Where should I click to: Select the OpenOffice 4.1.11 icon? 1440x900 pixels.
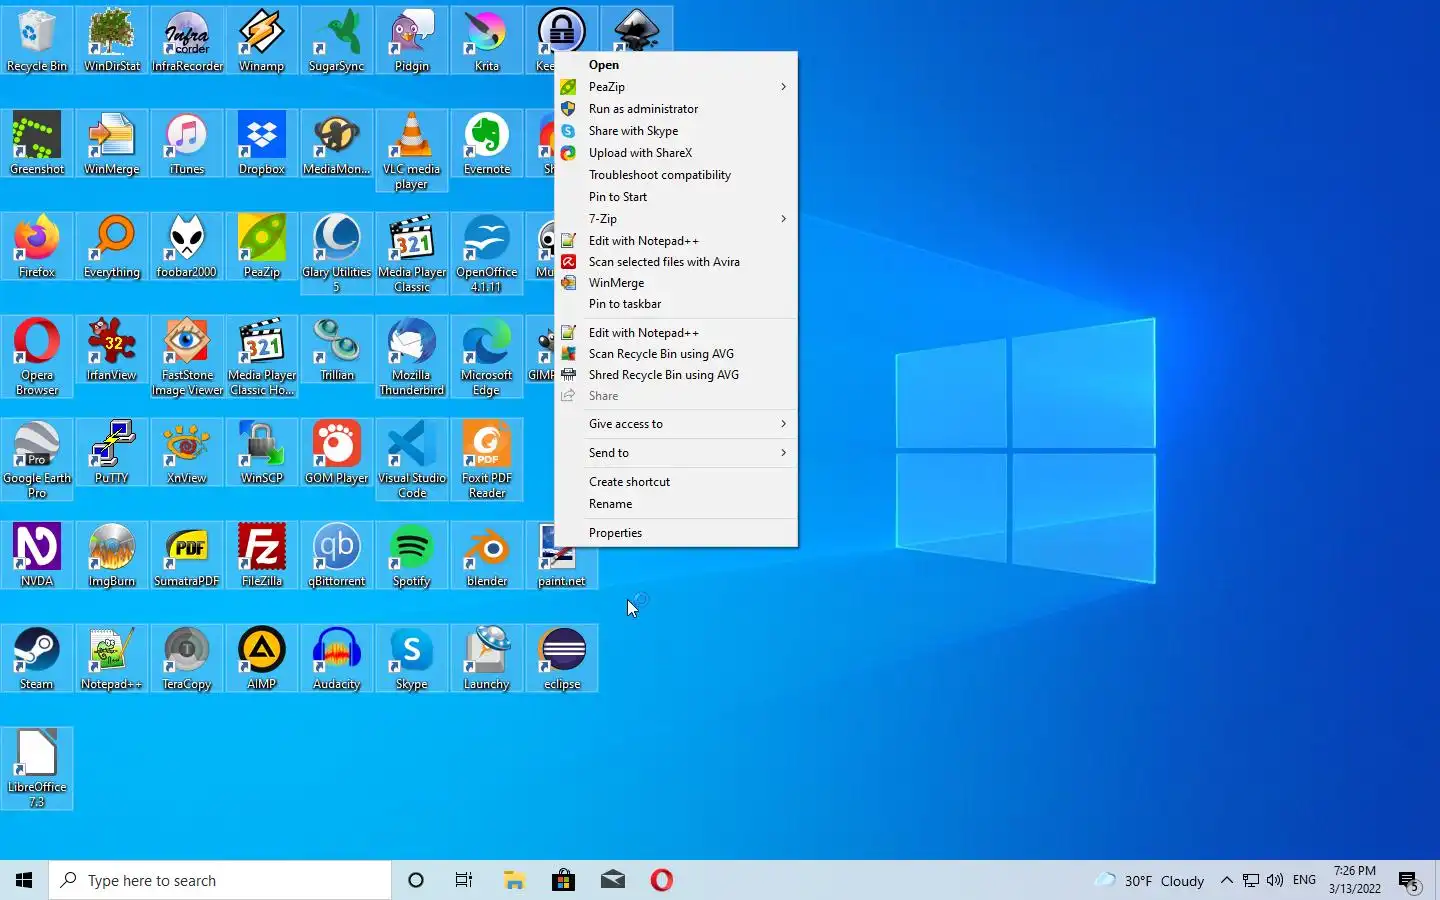(x=487, y=254)
